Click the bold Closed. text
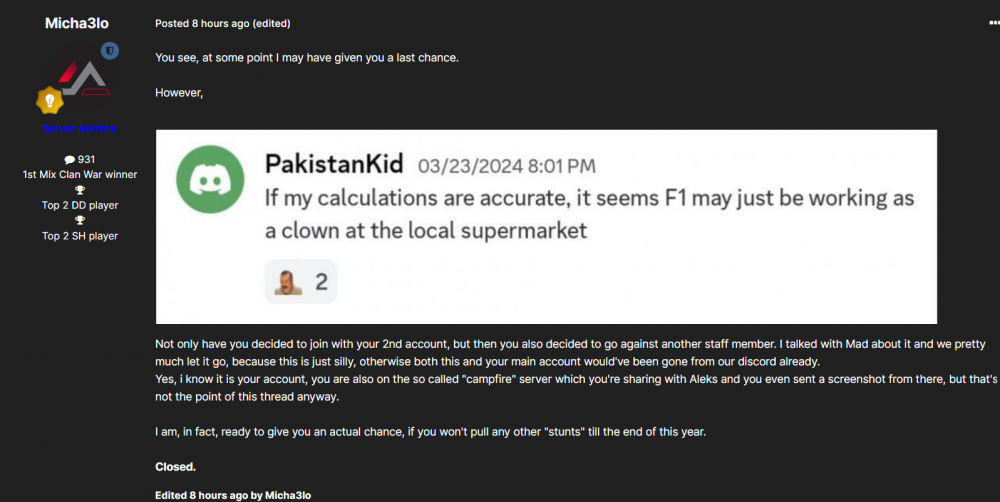Screen dimensions: 1000x502 point(176,466)
